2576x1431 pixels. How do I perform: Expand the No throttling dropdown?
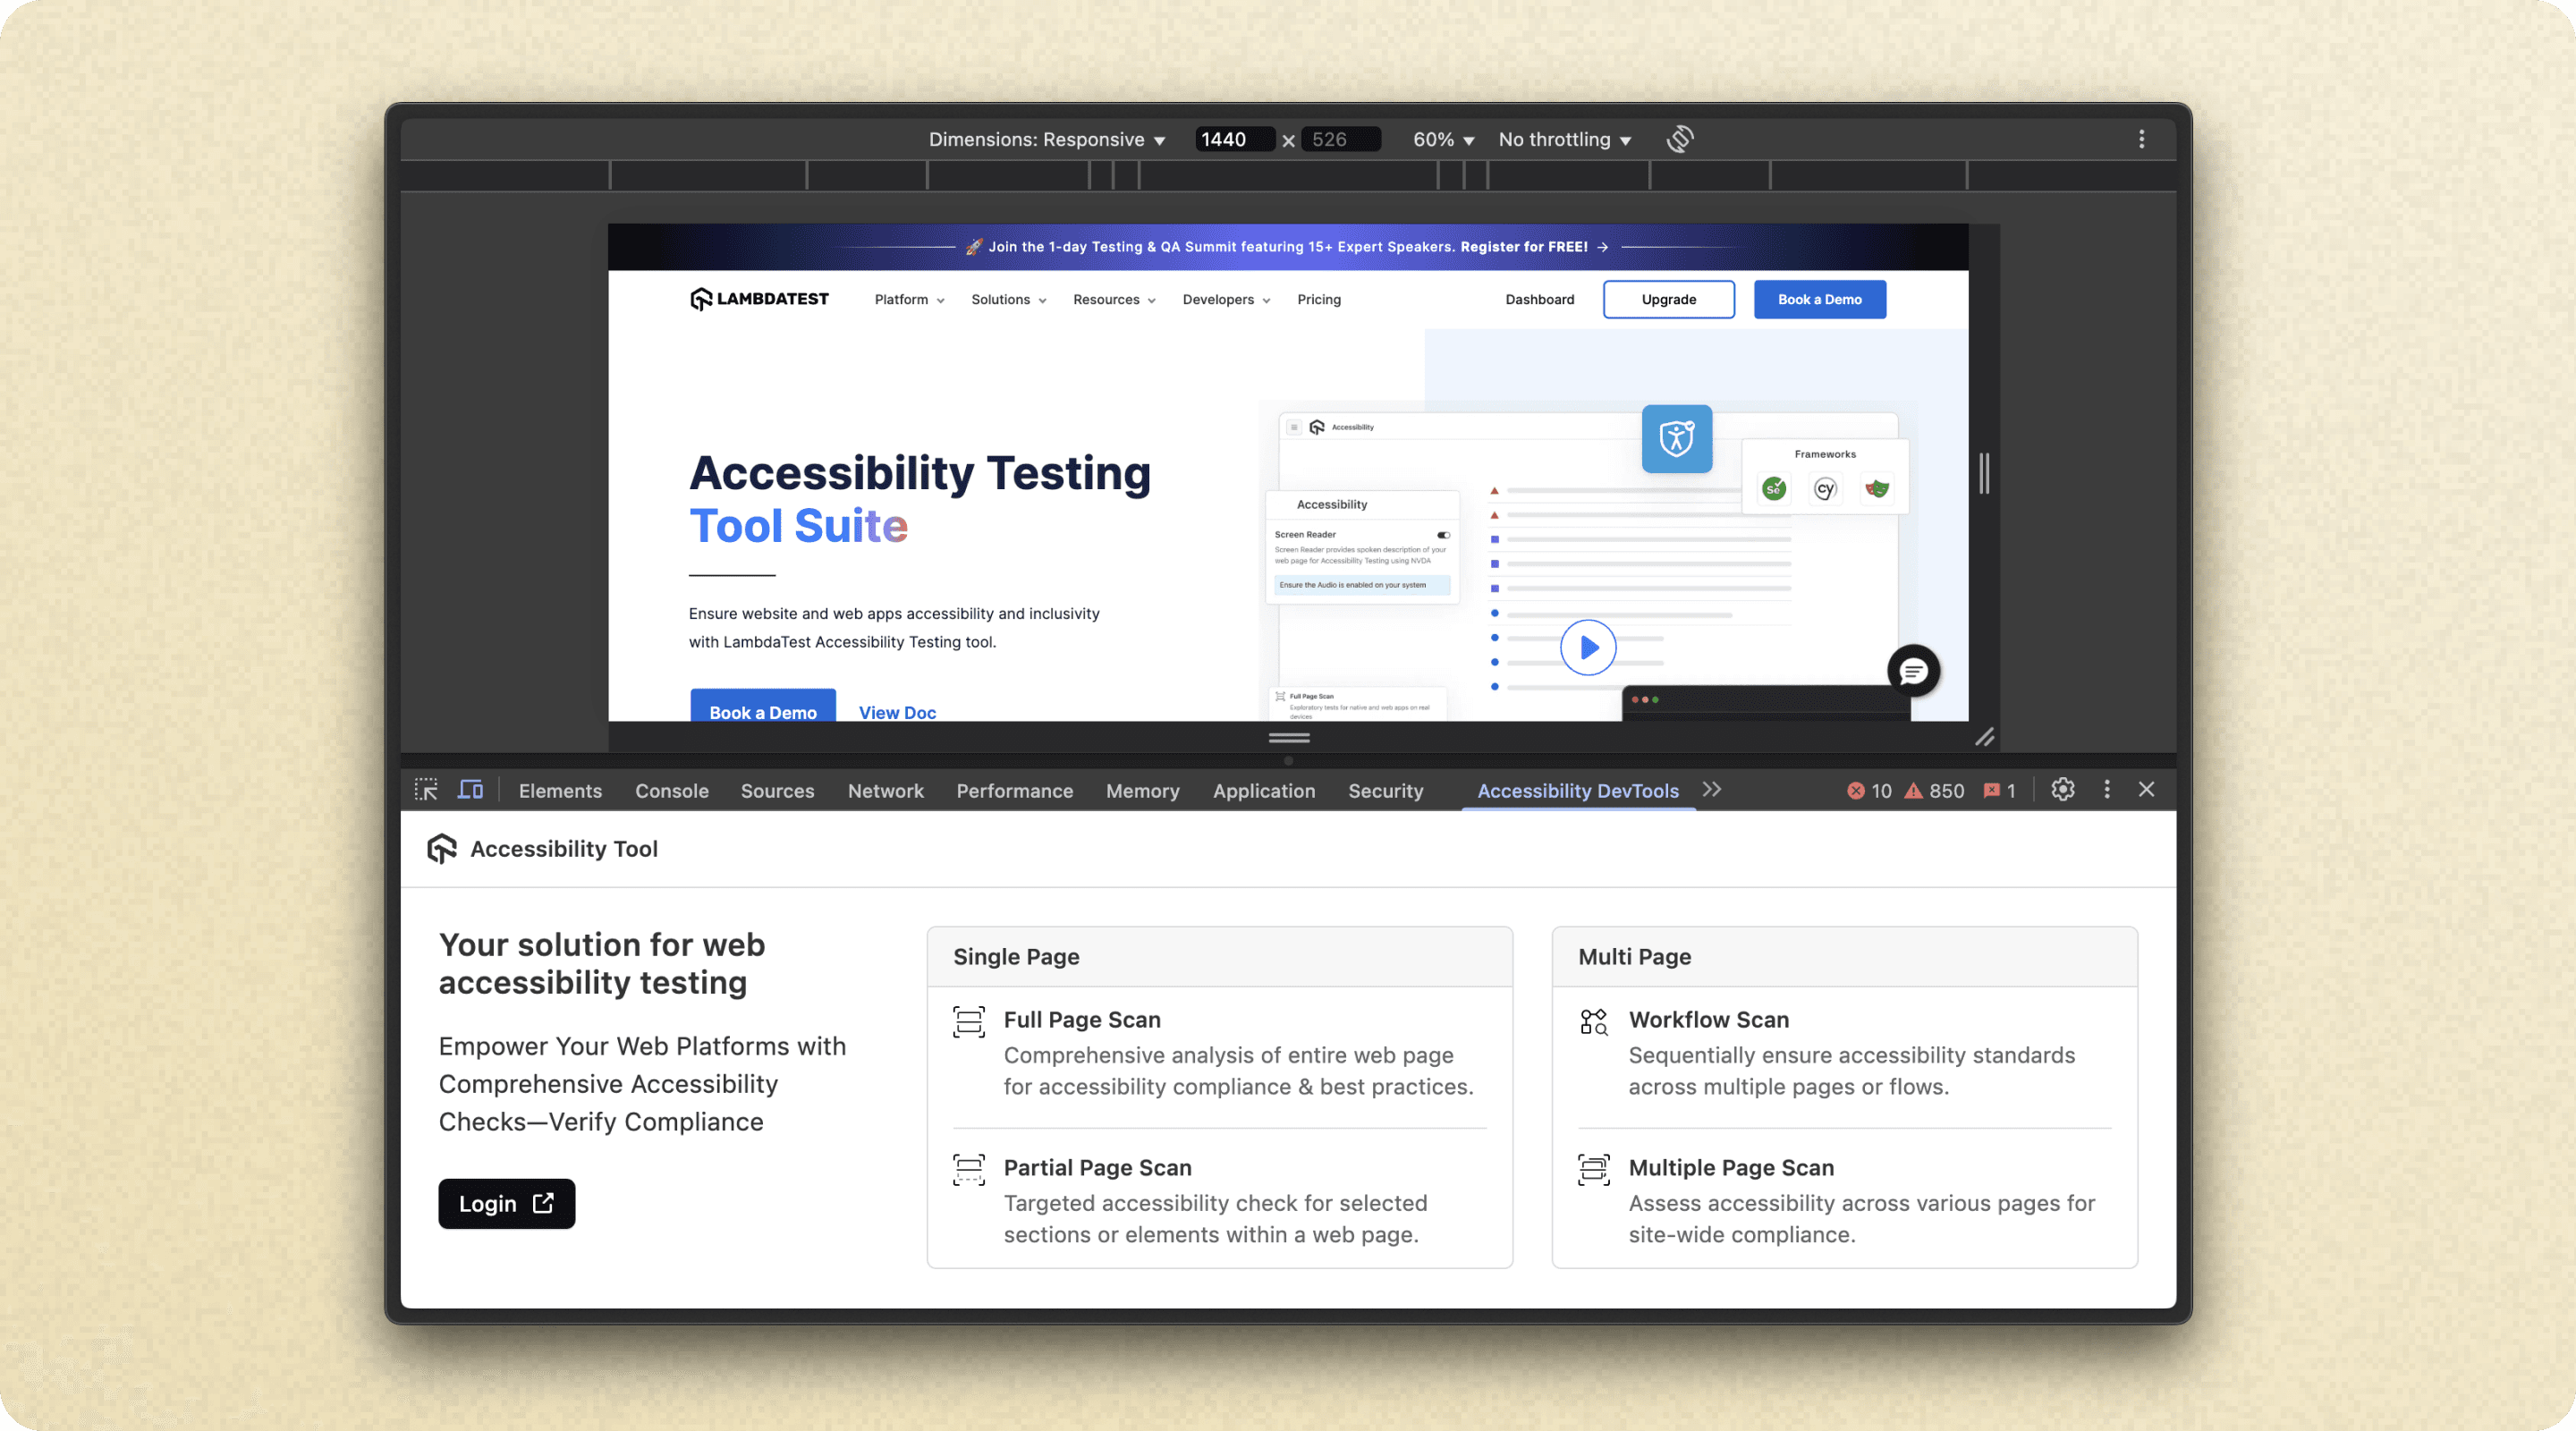pos(1564,140)
